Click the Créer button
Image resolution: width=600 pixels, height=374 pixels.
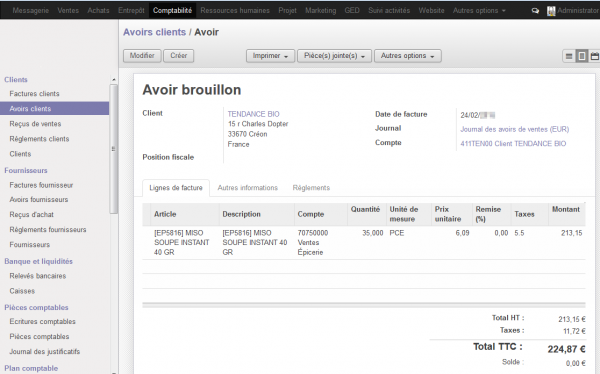[x=179, y=56]
